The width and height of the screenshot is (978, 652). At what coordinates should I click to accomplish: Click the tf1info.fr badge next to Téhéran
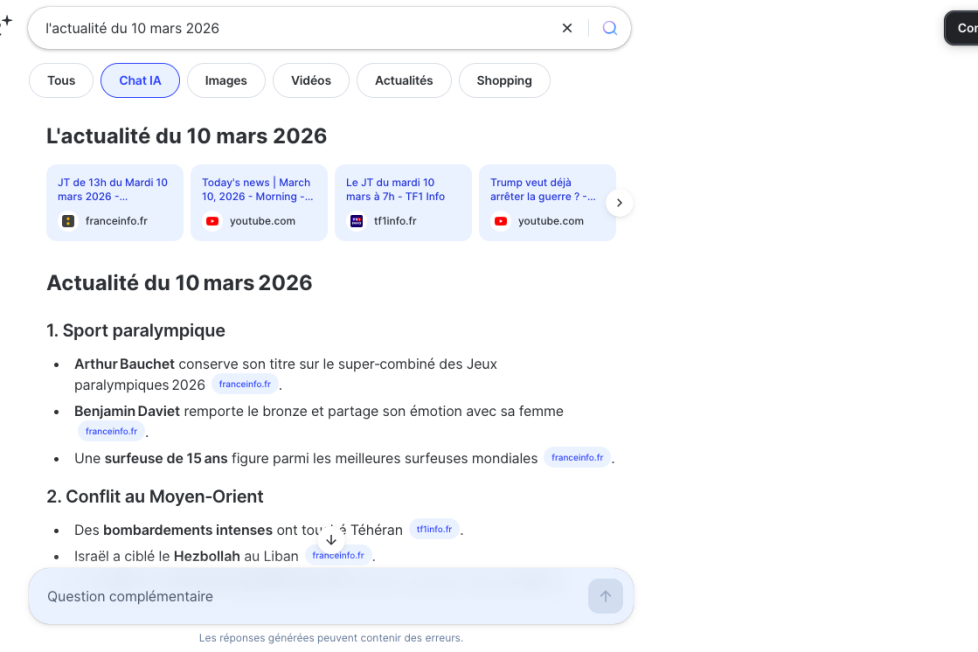[x=434, y=529]
